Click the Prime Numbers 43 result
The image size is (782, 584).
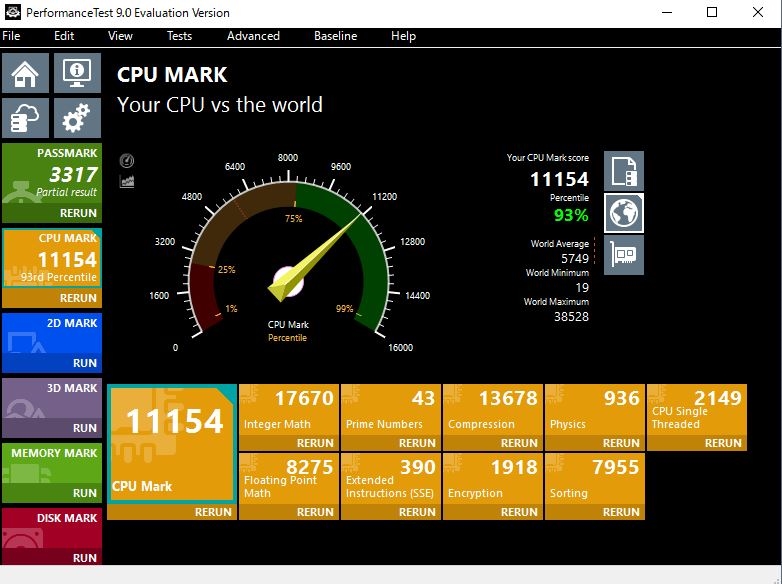coord(391,409)
